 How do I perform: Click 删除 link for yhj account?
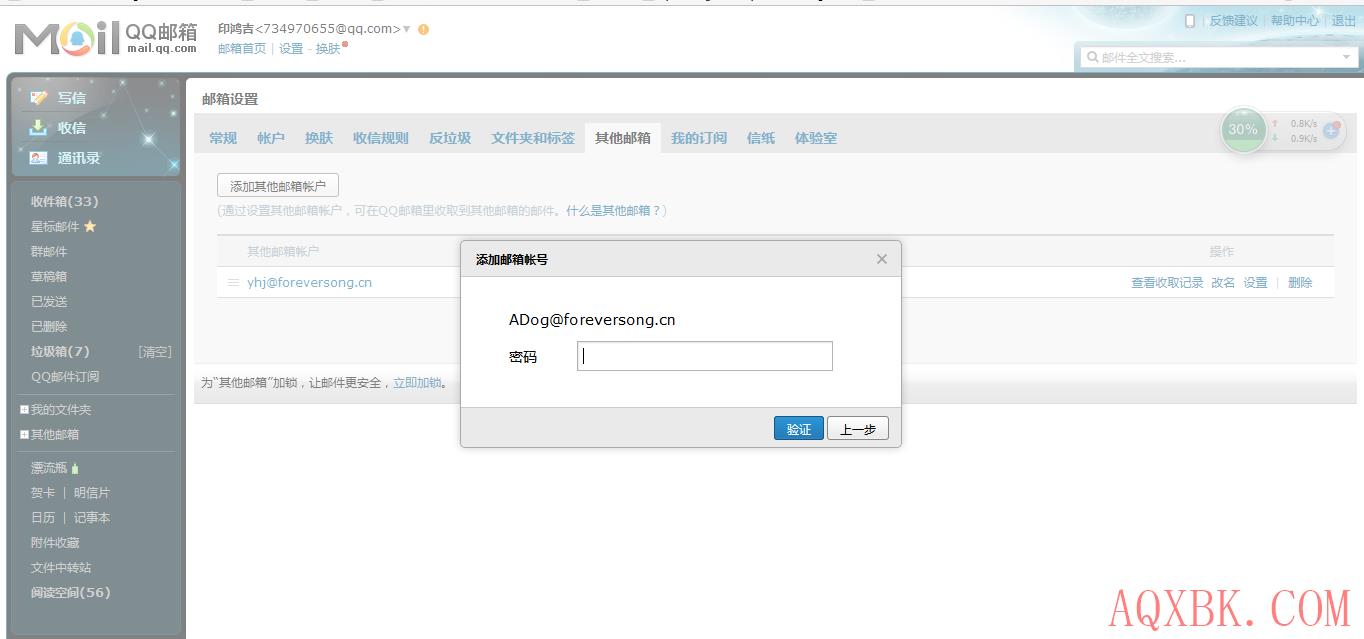coord(1300,283)
